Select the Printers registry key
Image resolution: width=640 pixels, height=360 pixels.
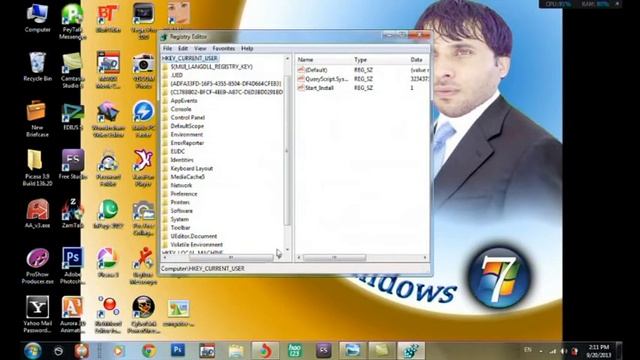coord(180,202)
